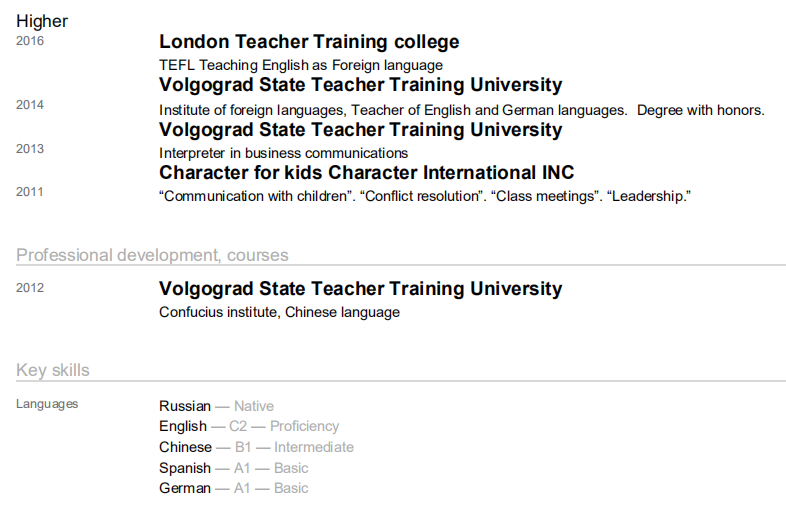Click the 2014 year label
The image size is (786, 511).
[x=30, y=105]
